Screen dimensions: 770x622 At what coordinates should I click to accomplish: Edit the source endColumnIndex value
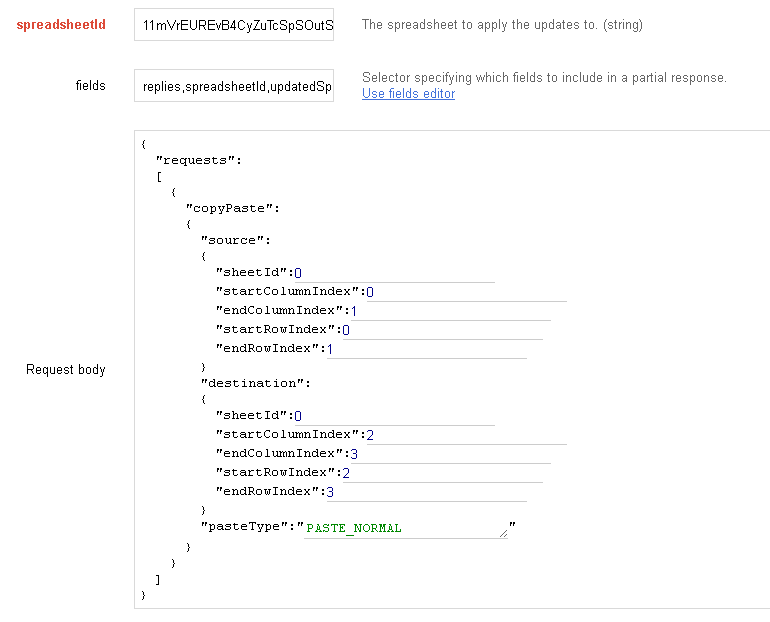click(450, 311)
